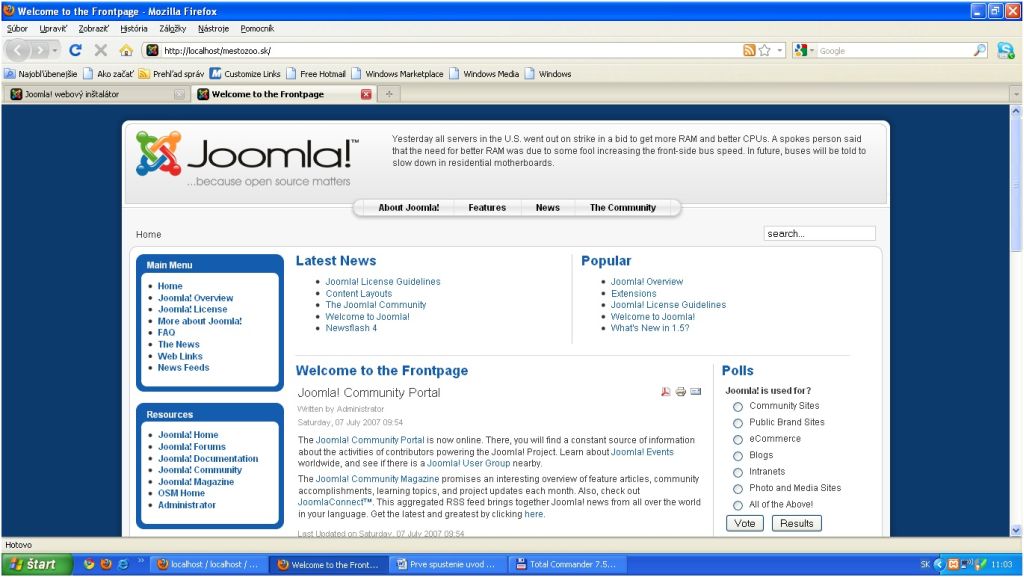This screenshot has width=1024, height=577.
Task: Click the e-mail article icon
Action: (696, 392)
